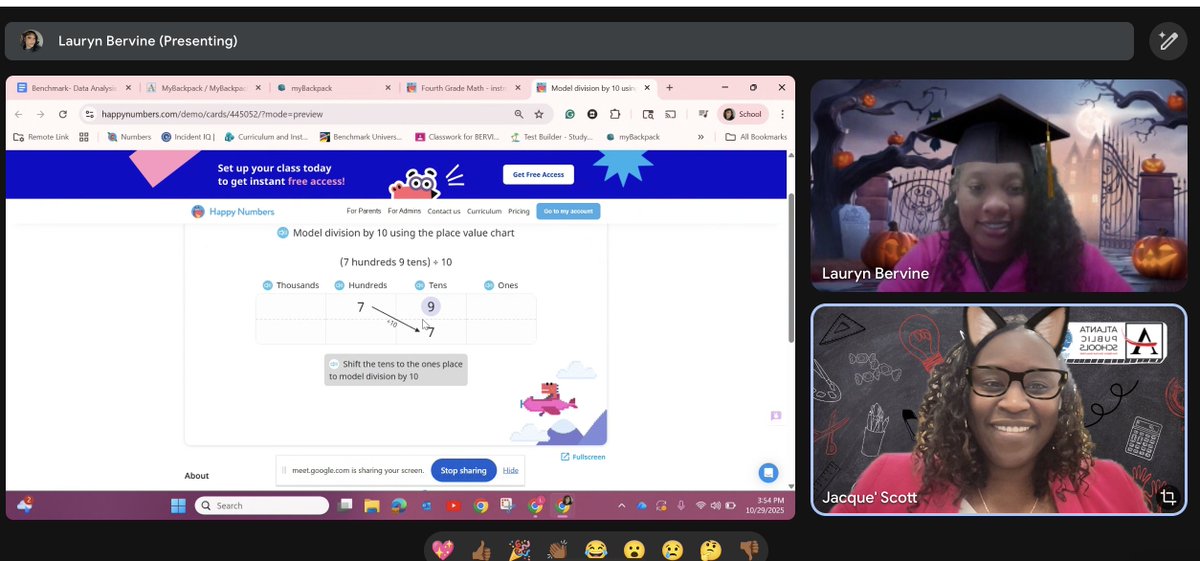1200x561 pixels.
Task: Select Lauryn Bervine video tile
Action: pos(998,186)
